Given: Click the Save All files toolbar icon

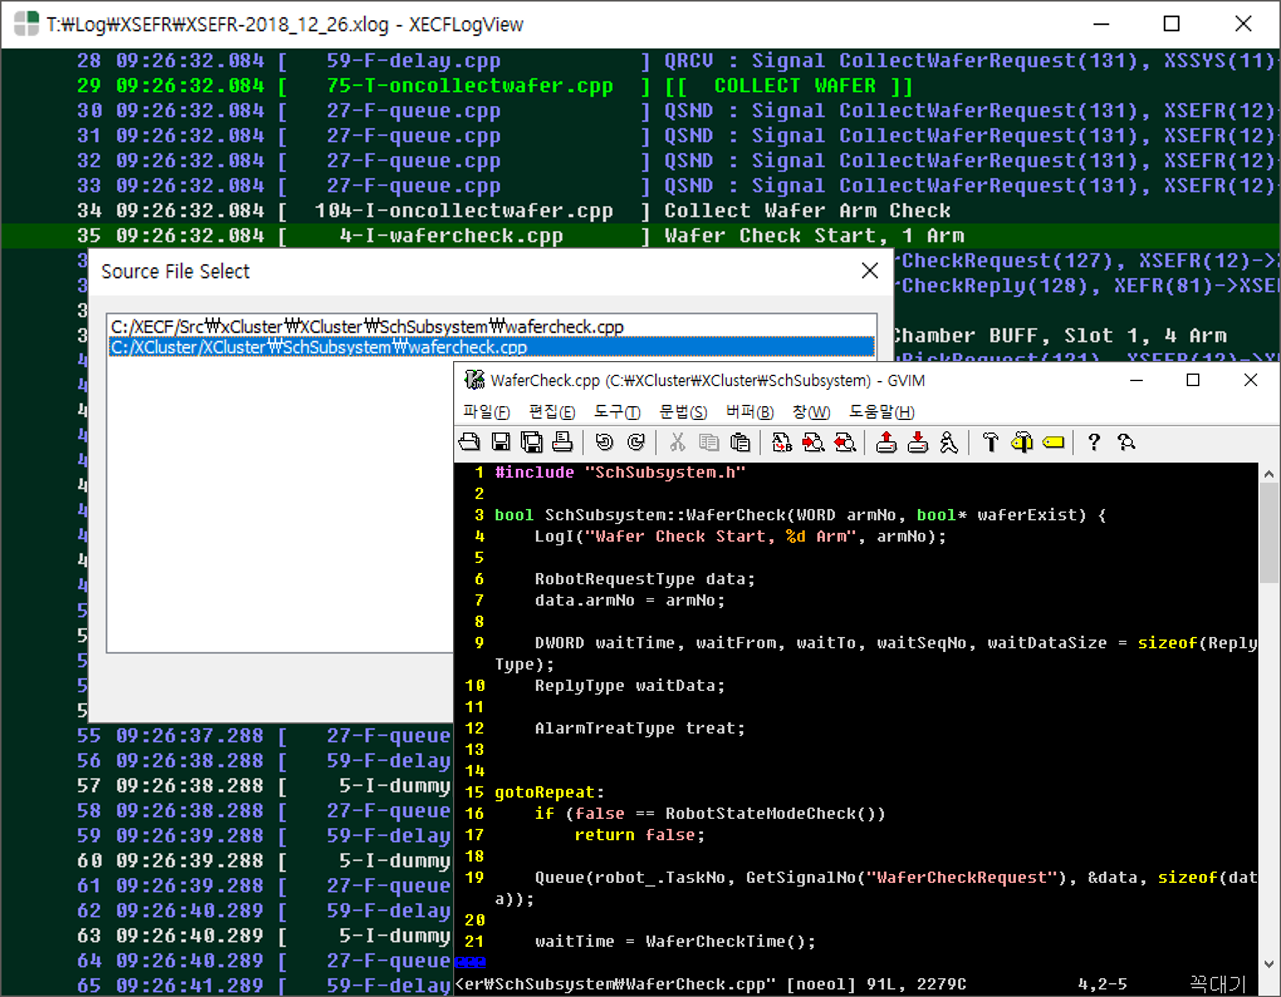Looking at the screenshot, I should point(532,442).
